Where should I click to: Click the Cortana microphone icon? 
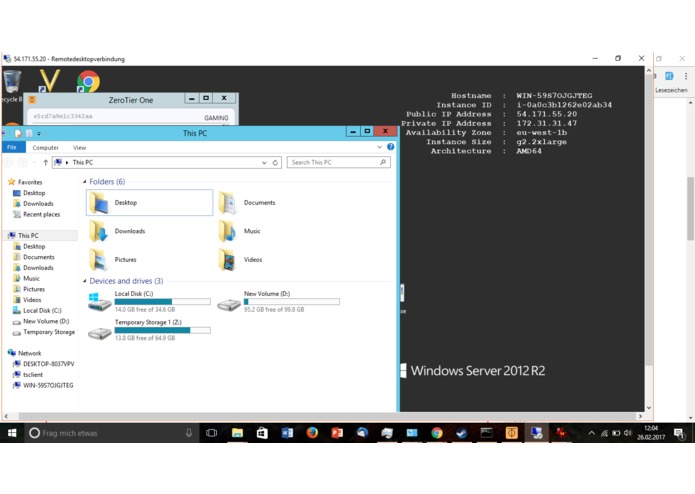click(x=189, y=433)
